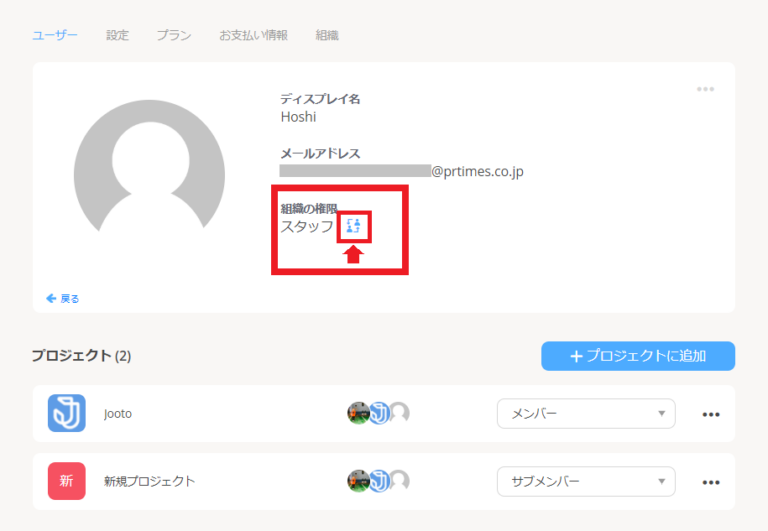Go to the プラン tab
Screen dimensions: 768x531
174,35
